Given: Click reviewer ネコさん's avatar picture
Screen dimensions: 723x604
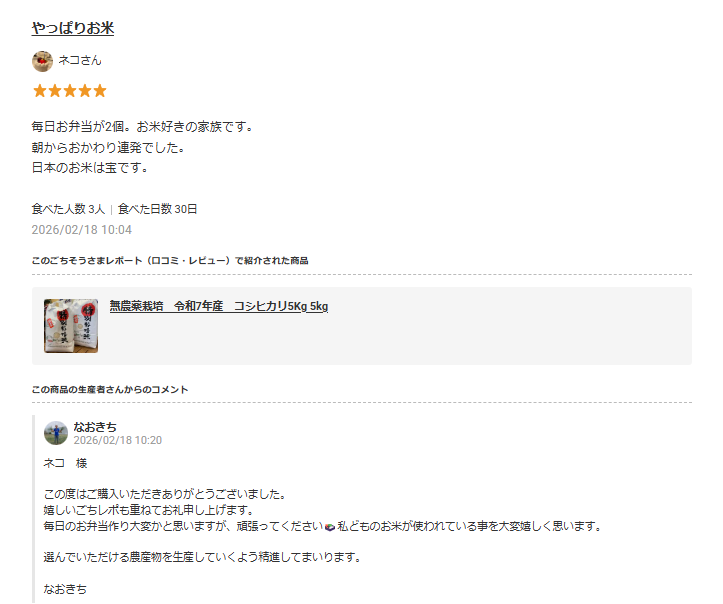Looking at the screenshot, I should pos(42,61).
